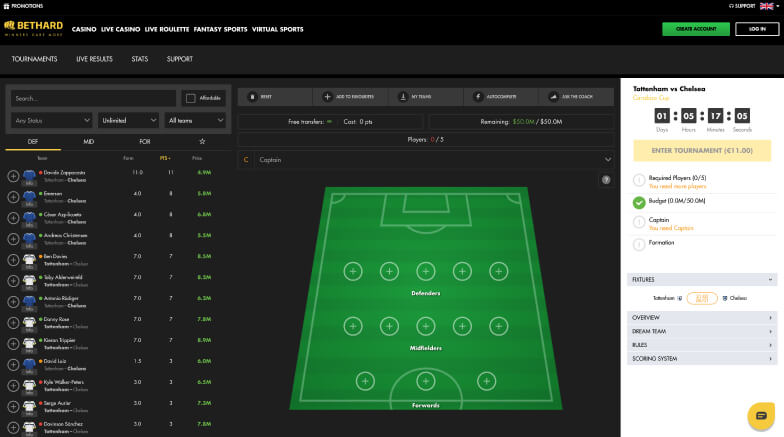Open Tournaments in the sub navigation
The width and height of the screenshot is (784, 437).
click(34, 59)
